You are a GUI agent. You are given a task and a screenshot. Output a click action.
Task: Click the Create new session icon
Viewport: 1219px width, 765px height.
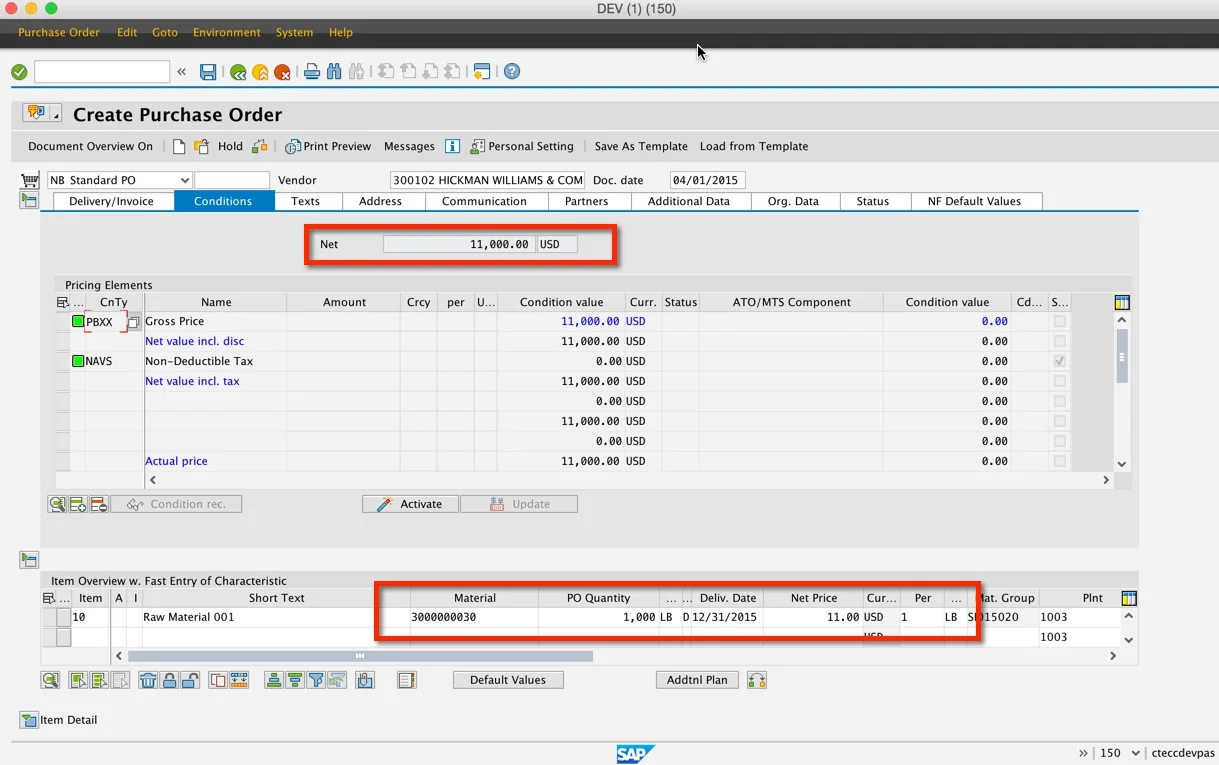click(482, 72)
